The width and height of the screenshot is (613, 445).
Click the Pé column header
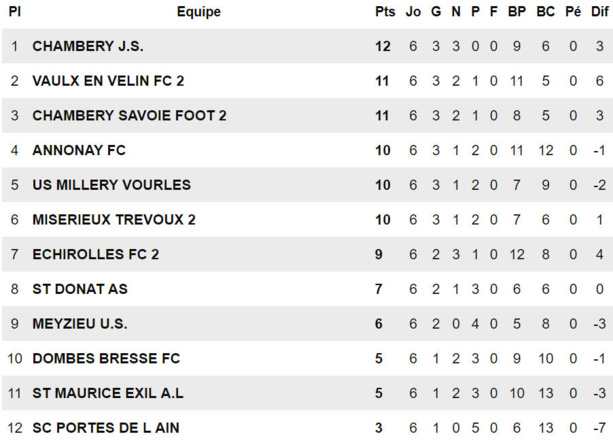pos(573,12)
